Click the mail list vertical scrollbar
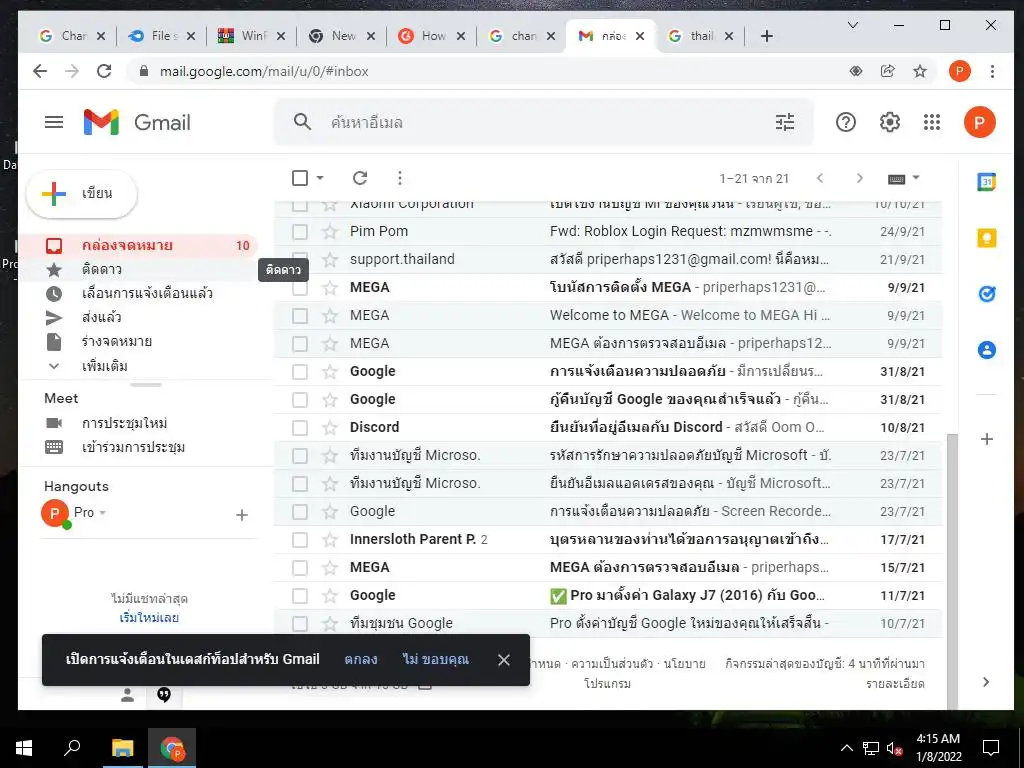This screenshot has height=768, width=1024. [952, 571]
